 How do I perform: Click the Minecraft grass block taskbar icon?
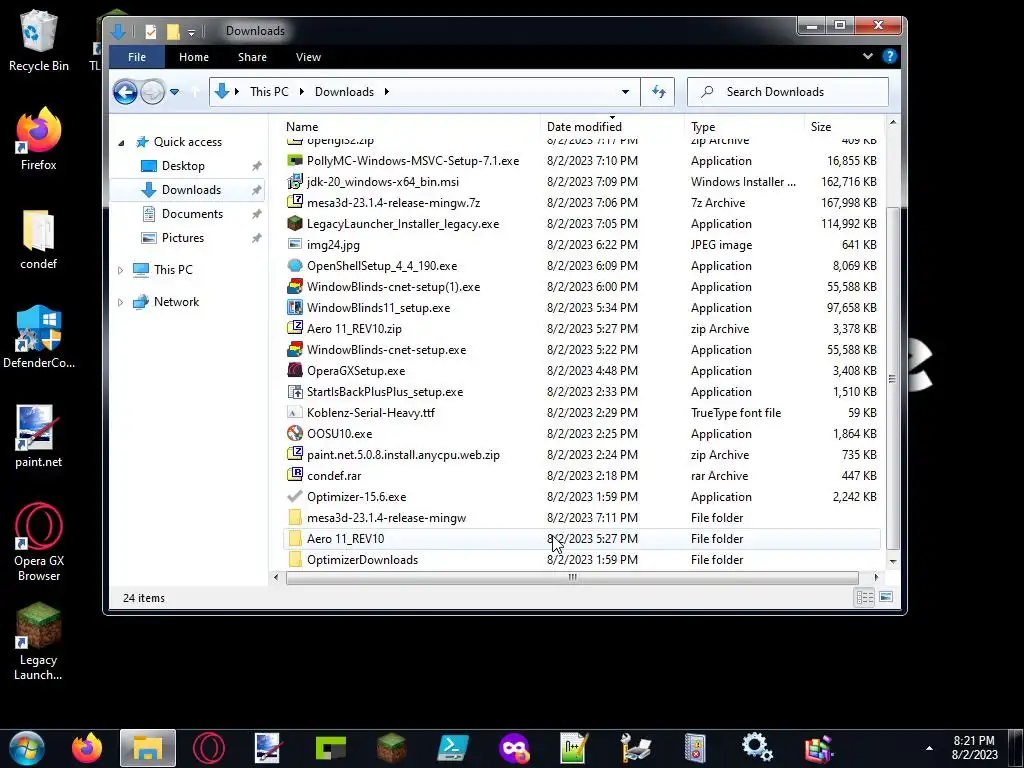click(x=391, y=748)
